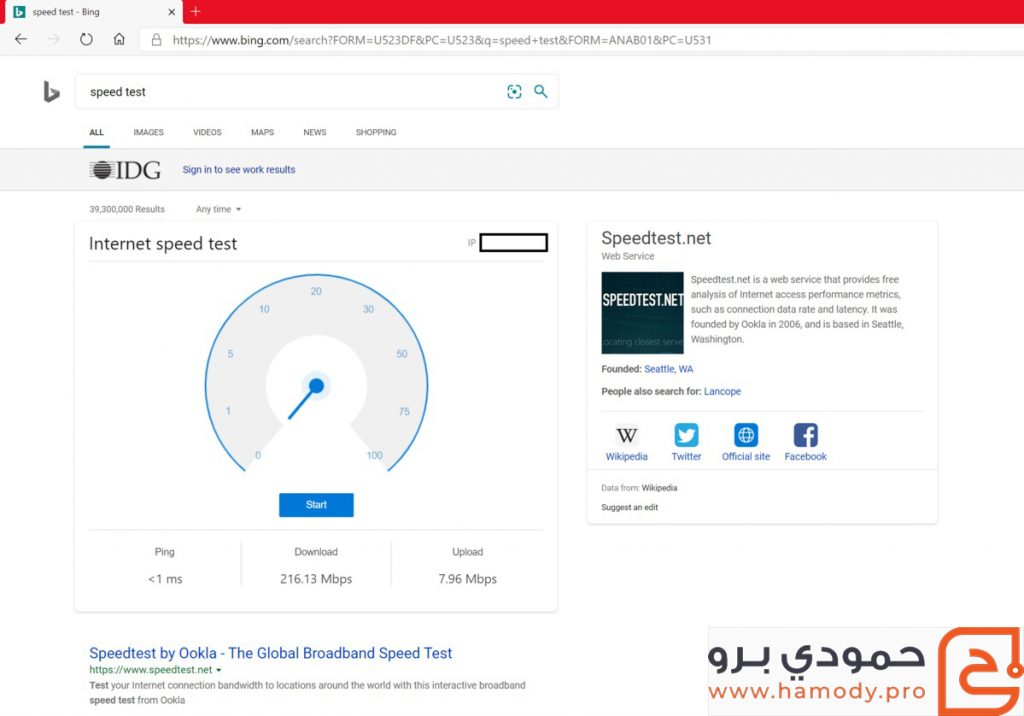Screen dimensions: 1024x716
Task: Expand arrow next to speedtest.net URL
Action: 219,670
